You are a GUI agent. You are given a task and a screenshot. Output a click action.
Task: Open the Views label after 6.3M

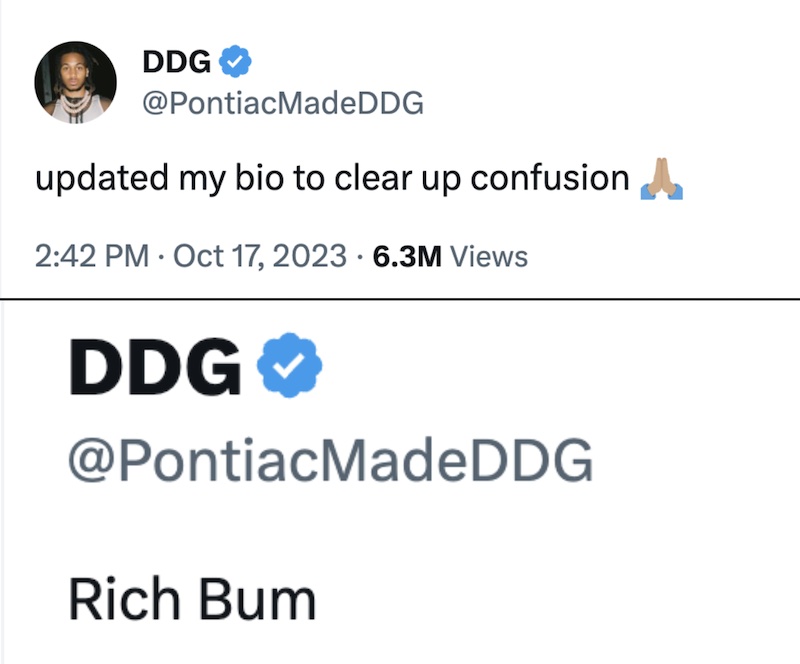[x=489, y=257]
